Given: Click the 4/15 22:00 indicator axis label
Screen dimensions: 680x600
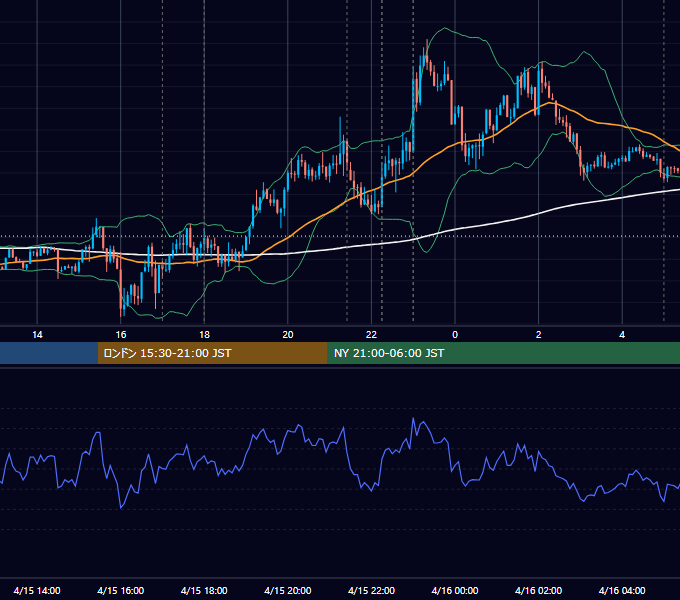Looking at the screenshot, I should pyautogui.click(x=371, y=590).
